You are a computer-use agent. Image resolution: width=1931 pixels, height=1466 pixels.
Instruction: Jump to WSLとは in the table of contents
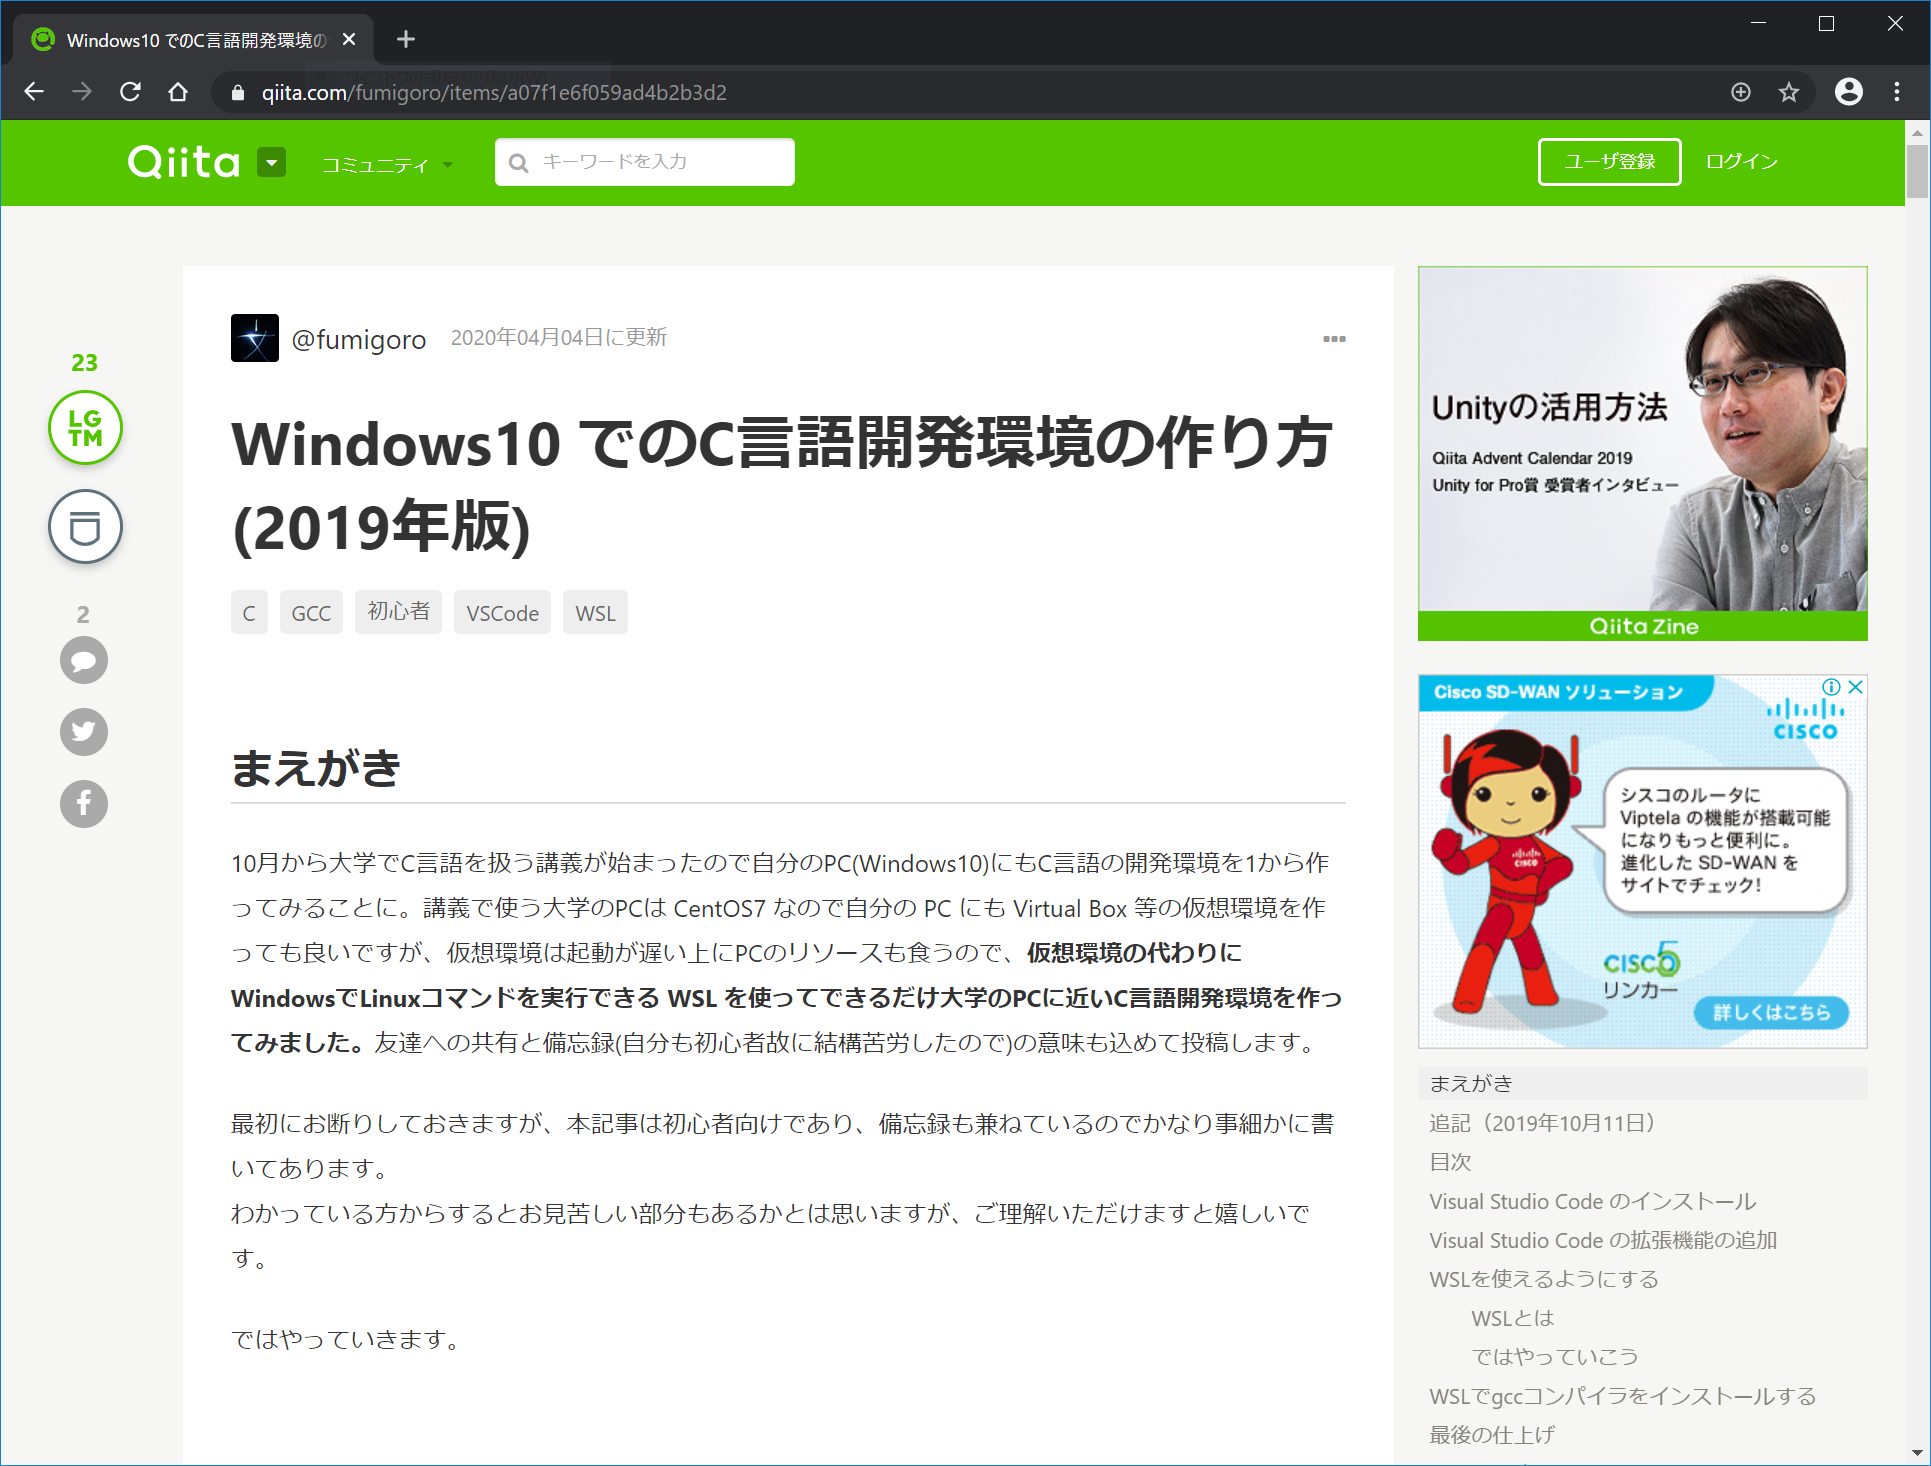1512,1318
